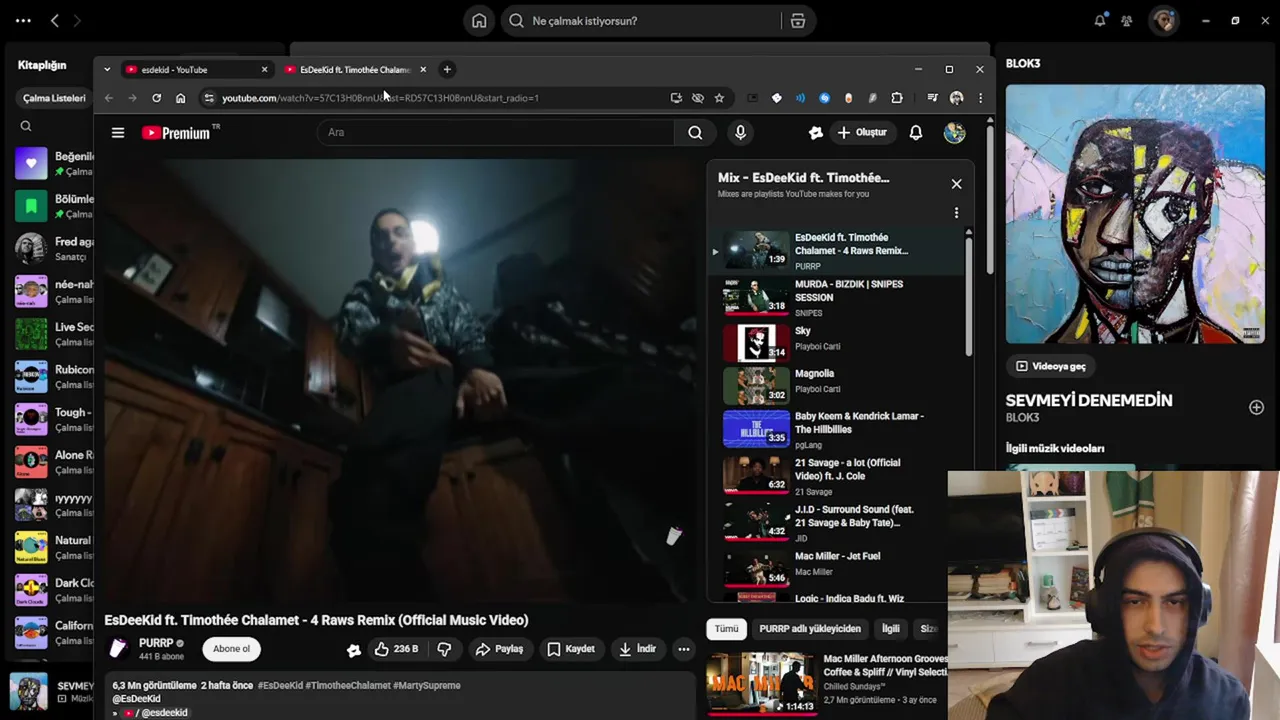Screen dimensions: 1280x720
Task: Click the browser back arrow
Action: tap(109, 98)
